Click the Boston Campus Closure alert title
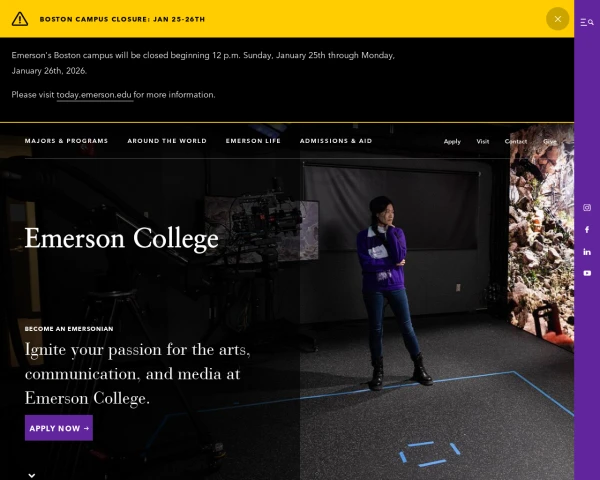 pyautogui.click(x=122, y=19)
